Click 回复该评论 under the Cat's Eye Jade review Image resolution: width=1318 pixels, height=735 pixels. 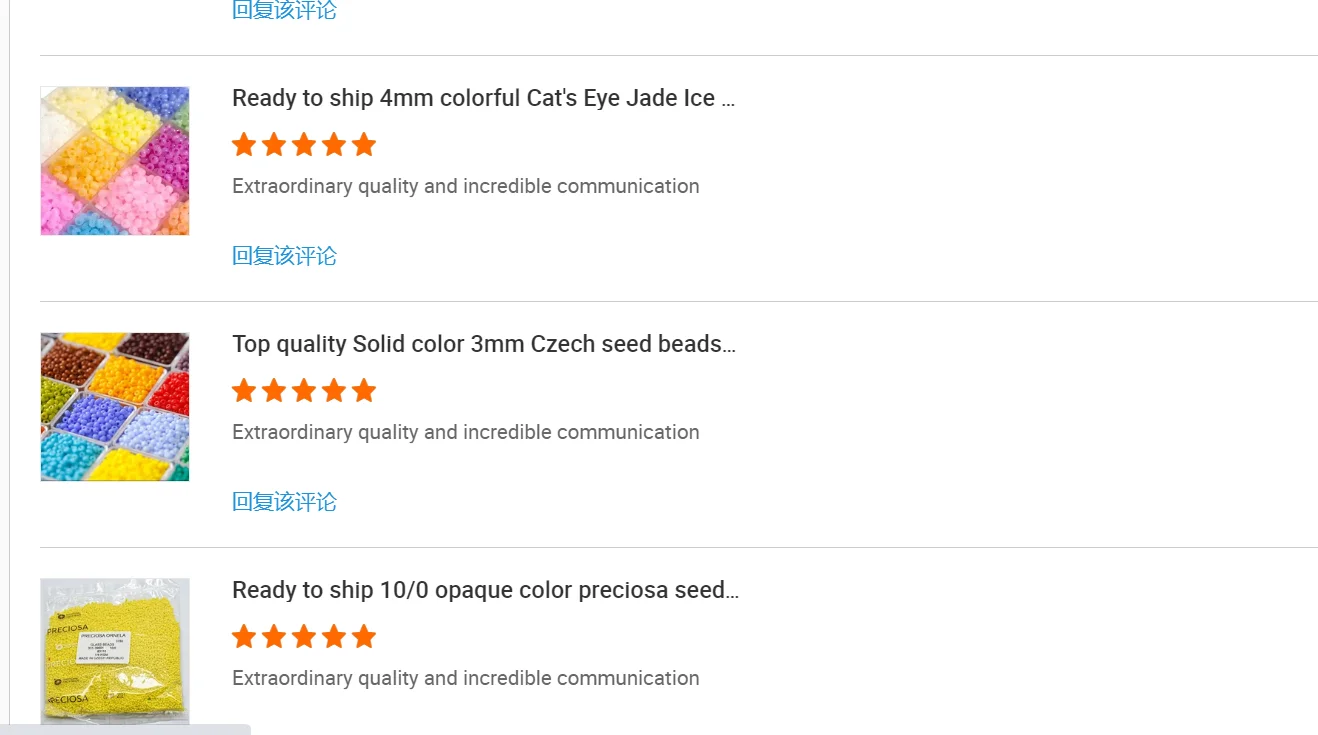tap(284, 256)
